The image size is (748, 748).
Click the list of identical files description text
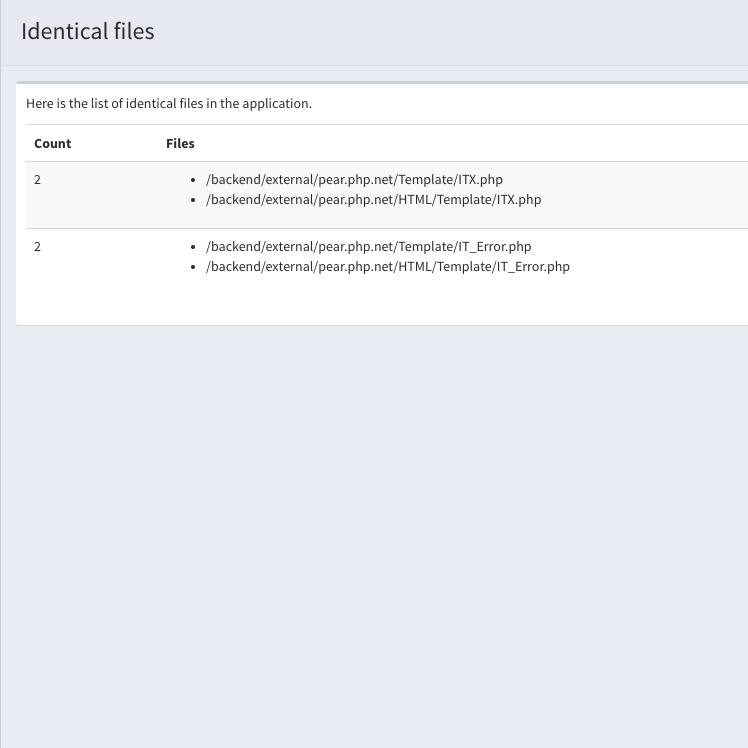tap(169, 104)
